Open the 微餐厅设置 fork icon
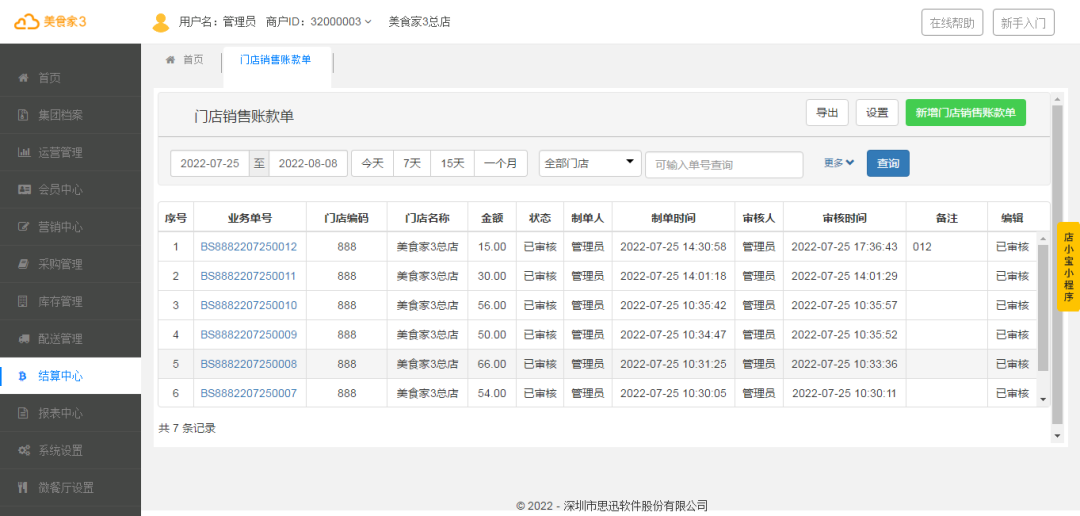The width and height of the screenshot is (1080, 516). pyautogui.click(x=23, y=488)
